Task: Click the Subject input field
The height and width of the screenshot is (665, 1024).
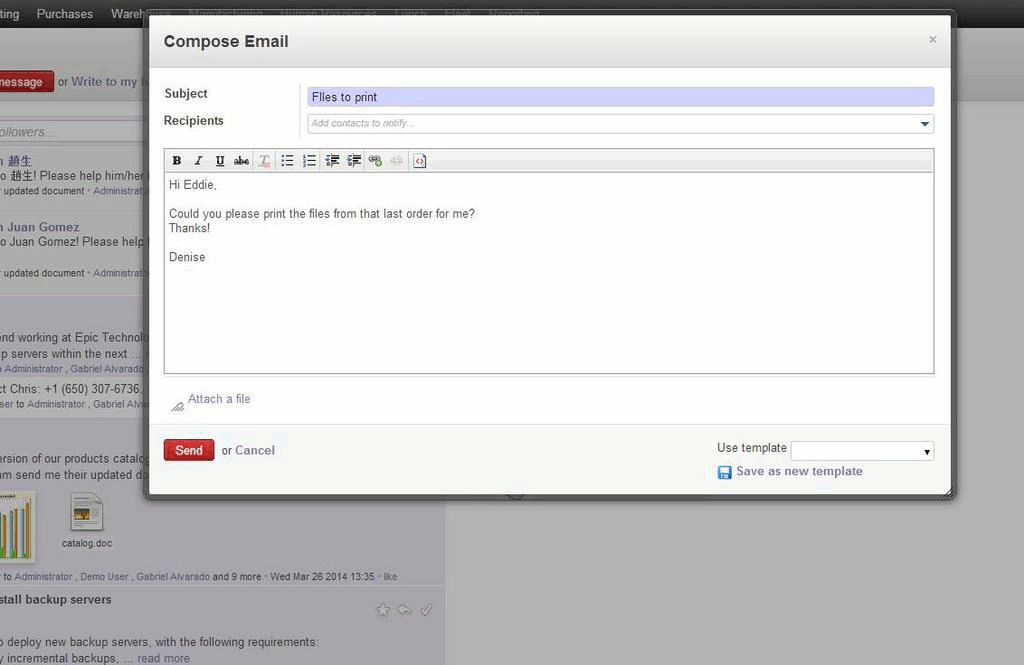Action: click(x=620, y=97)
